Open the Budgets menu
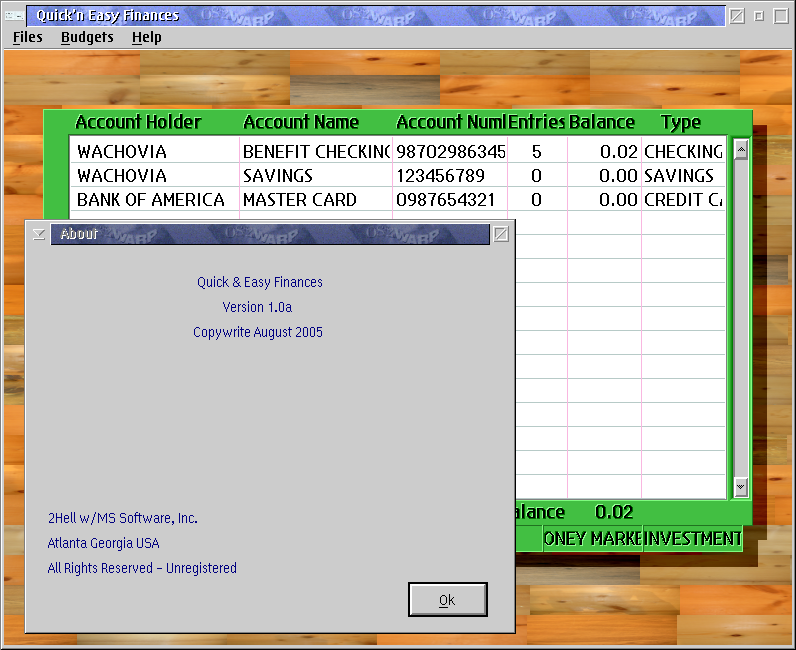796x650 pixels. (x=87, y=37)
